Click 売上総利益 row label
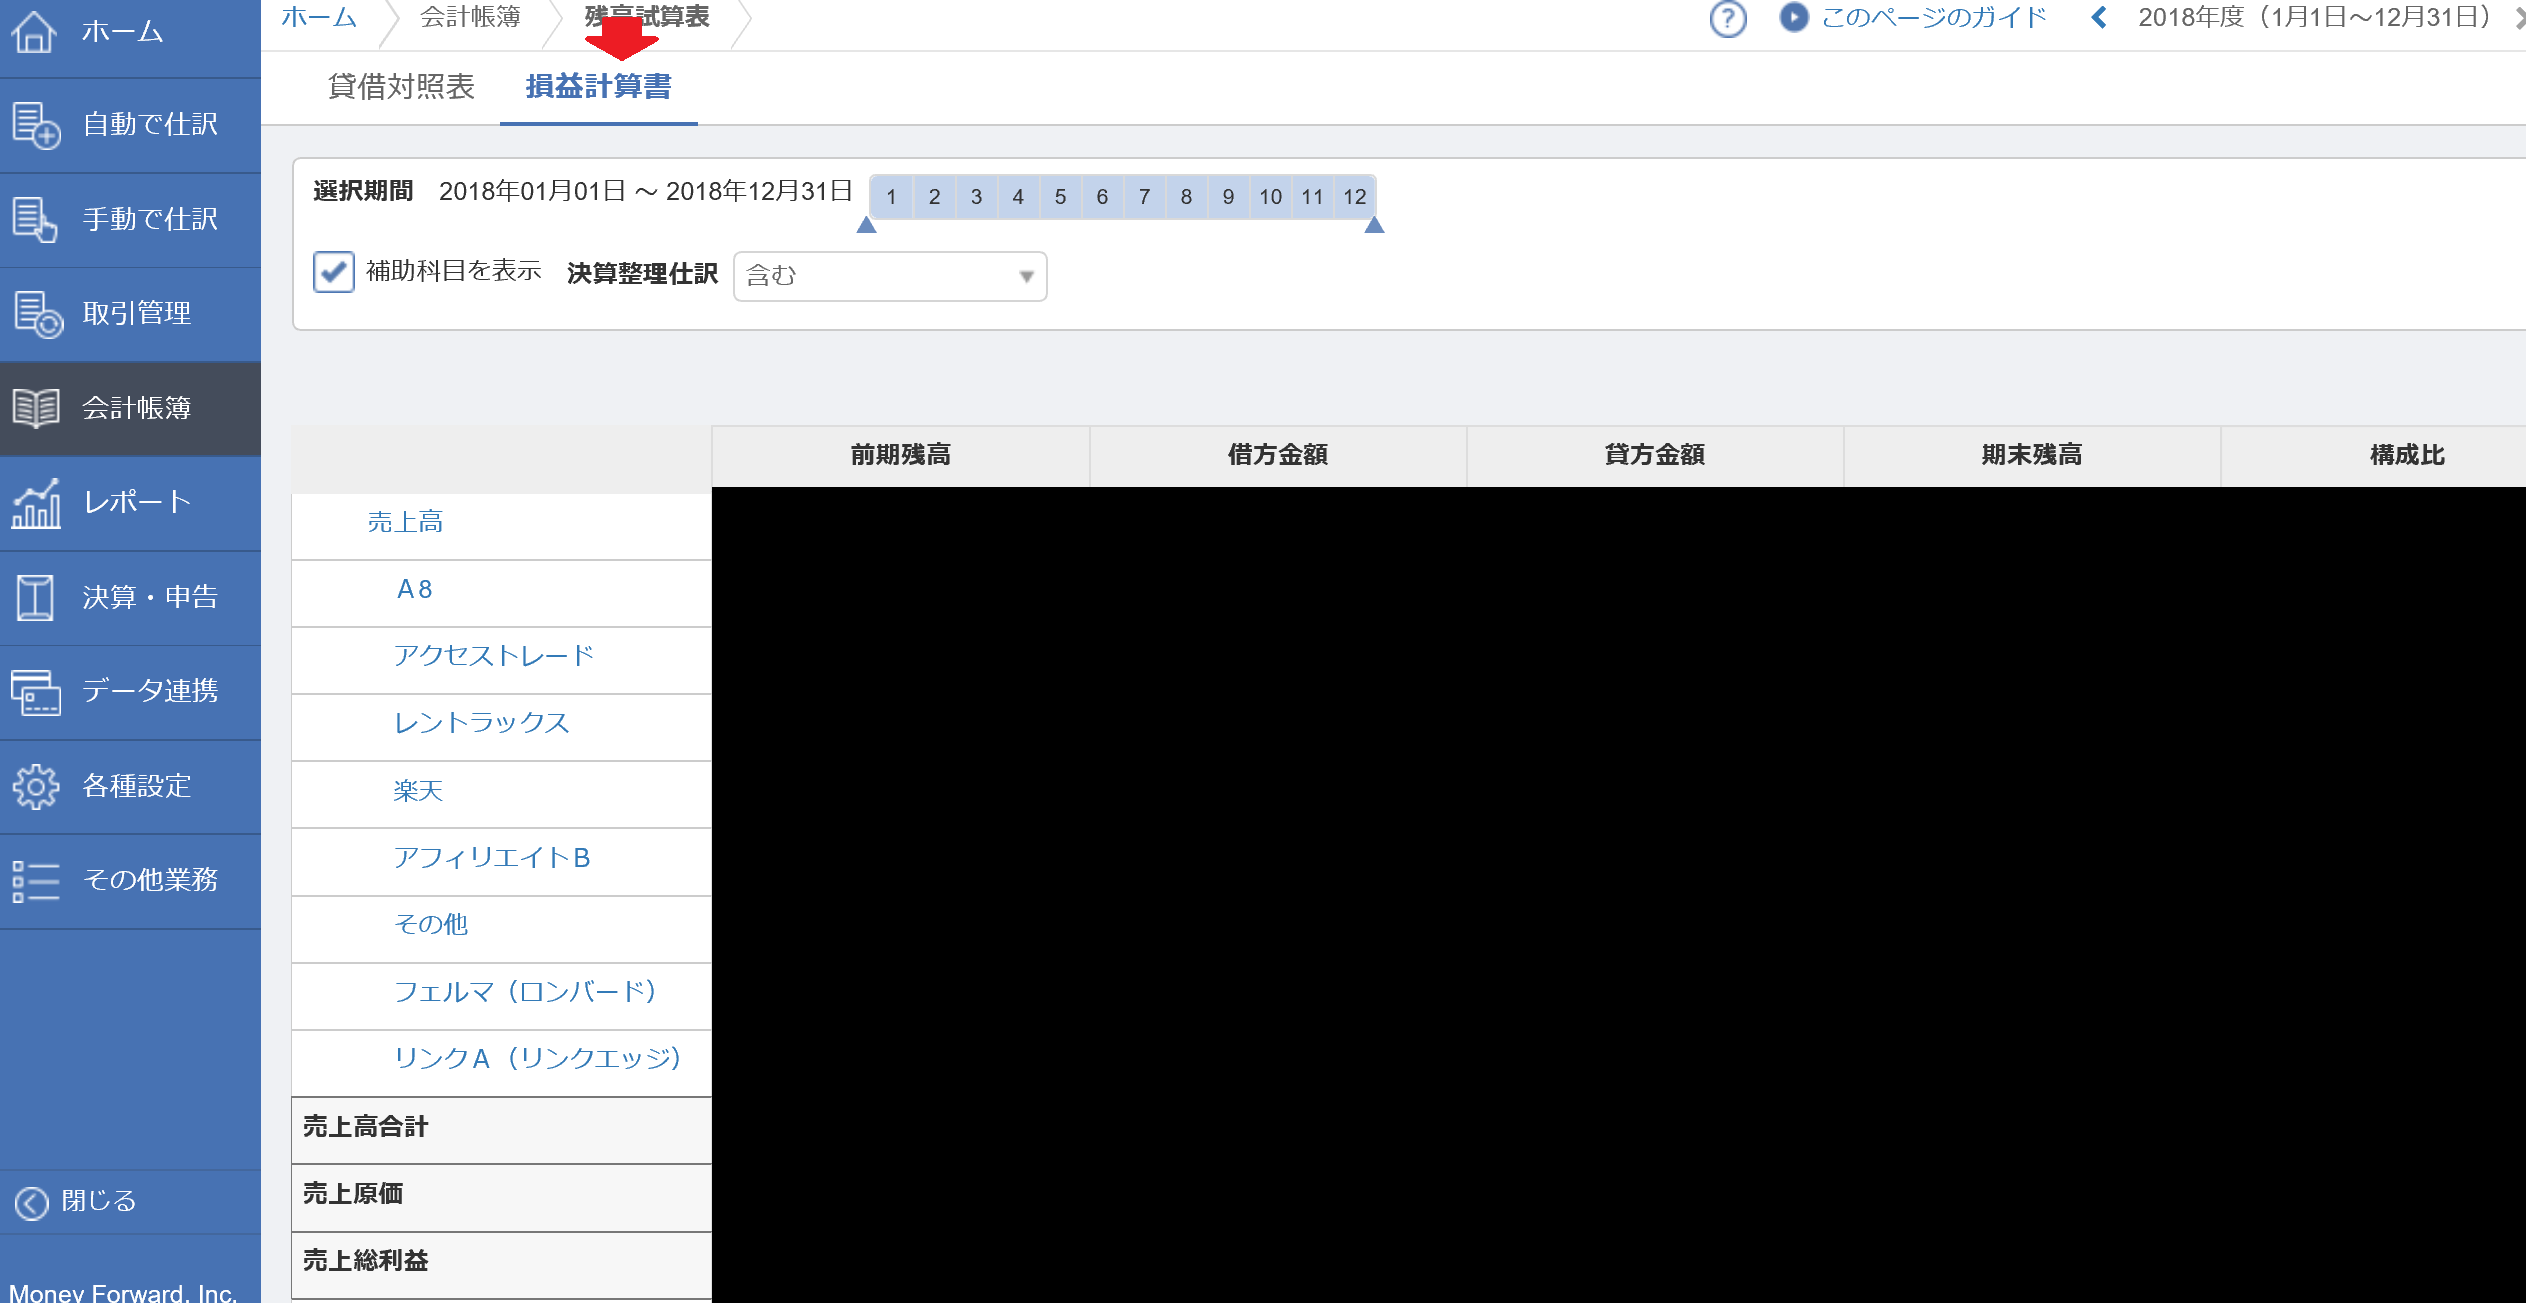2526x1303 pixels. (366, 1261)
